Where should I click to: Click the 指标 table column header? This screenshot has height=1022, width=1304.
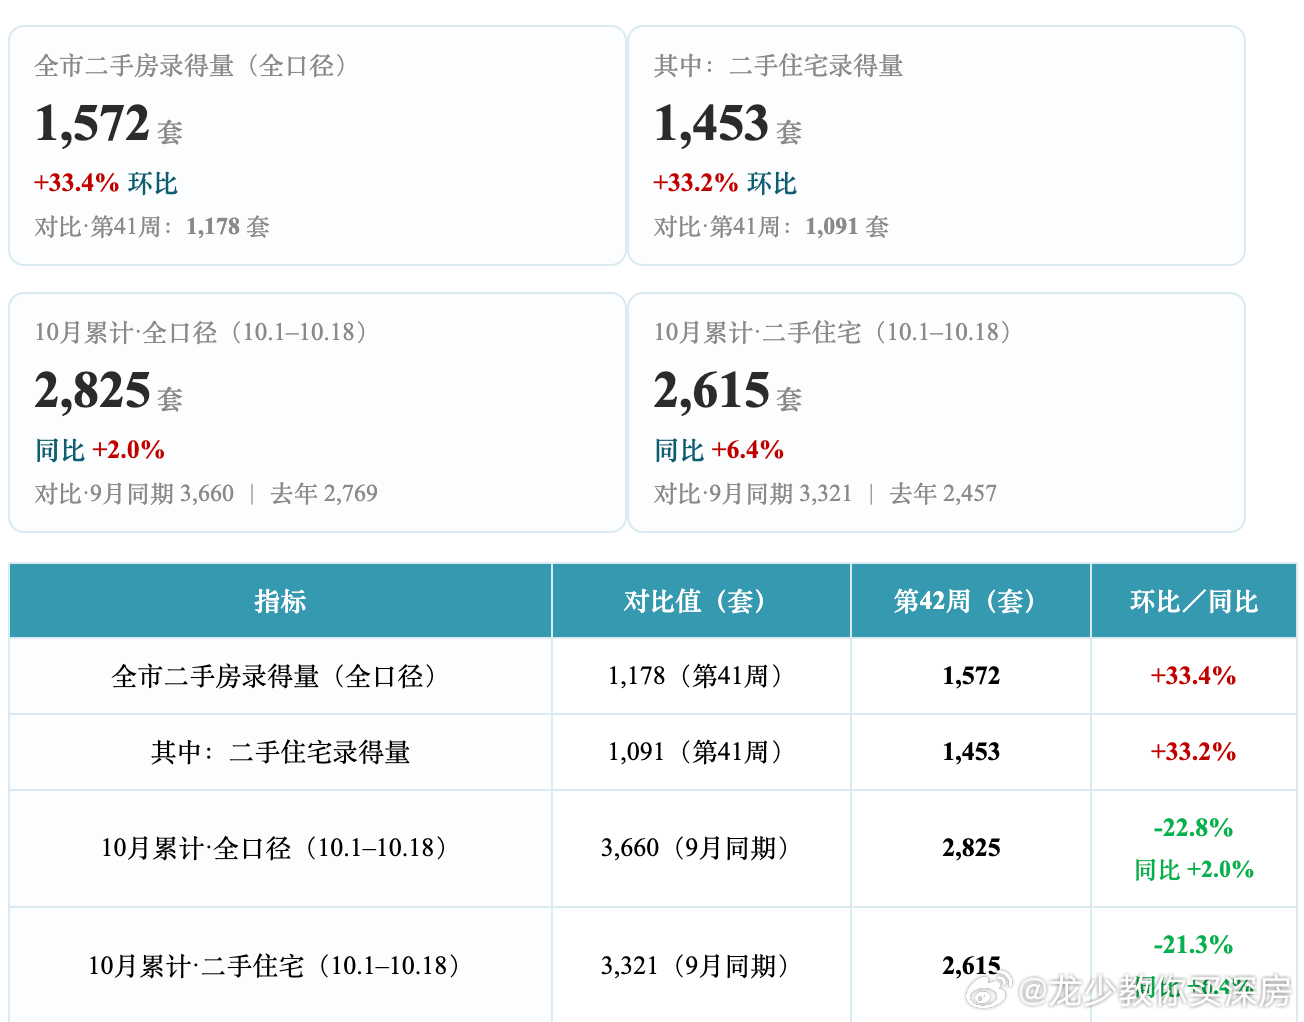coord(280,601)
